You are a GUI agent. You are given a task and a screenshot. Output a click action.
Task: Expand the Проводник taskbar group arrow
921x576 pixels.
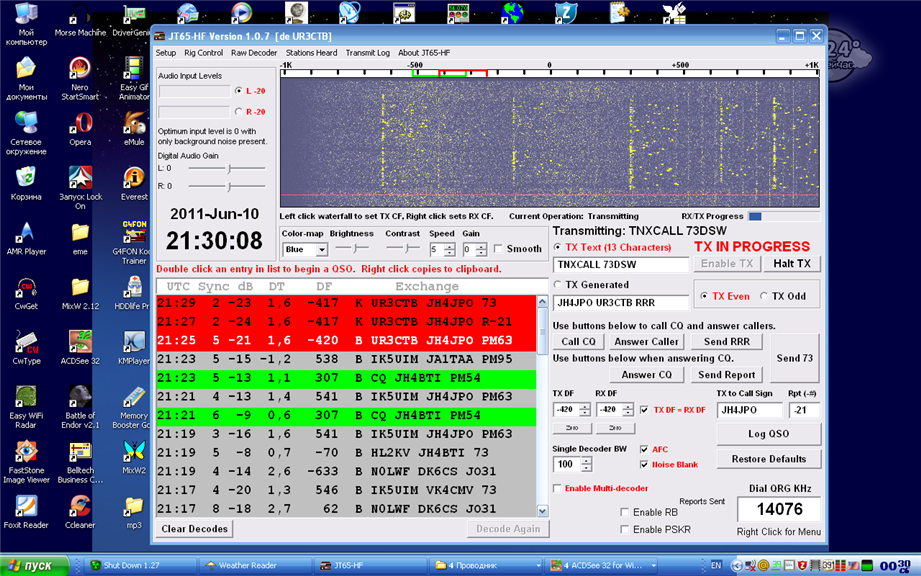pyautogui.click(x=538, y=566)
